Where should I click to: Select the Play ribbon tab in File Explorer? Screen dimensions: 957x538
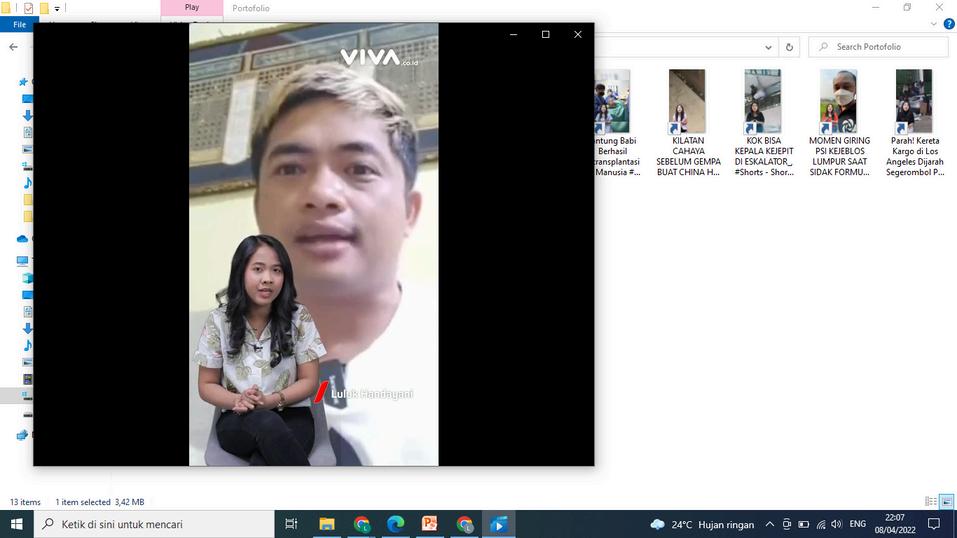coord(192,7)
